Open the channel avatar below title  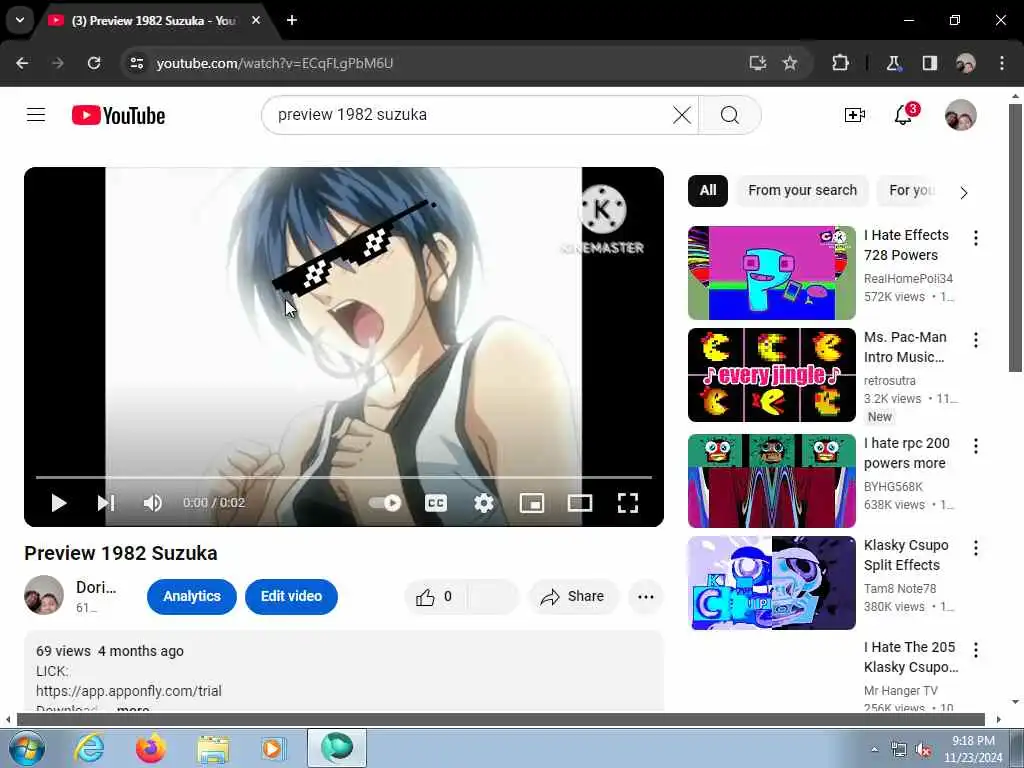[x=44, y=595]
